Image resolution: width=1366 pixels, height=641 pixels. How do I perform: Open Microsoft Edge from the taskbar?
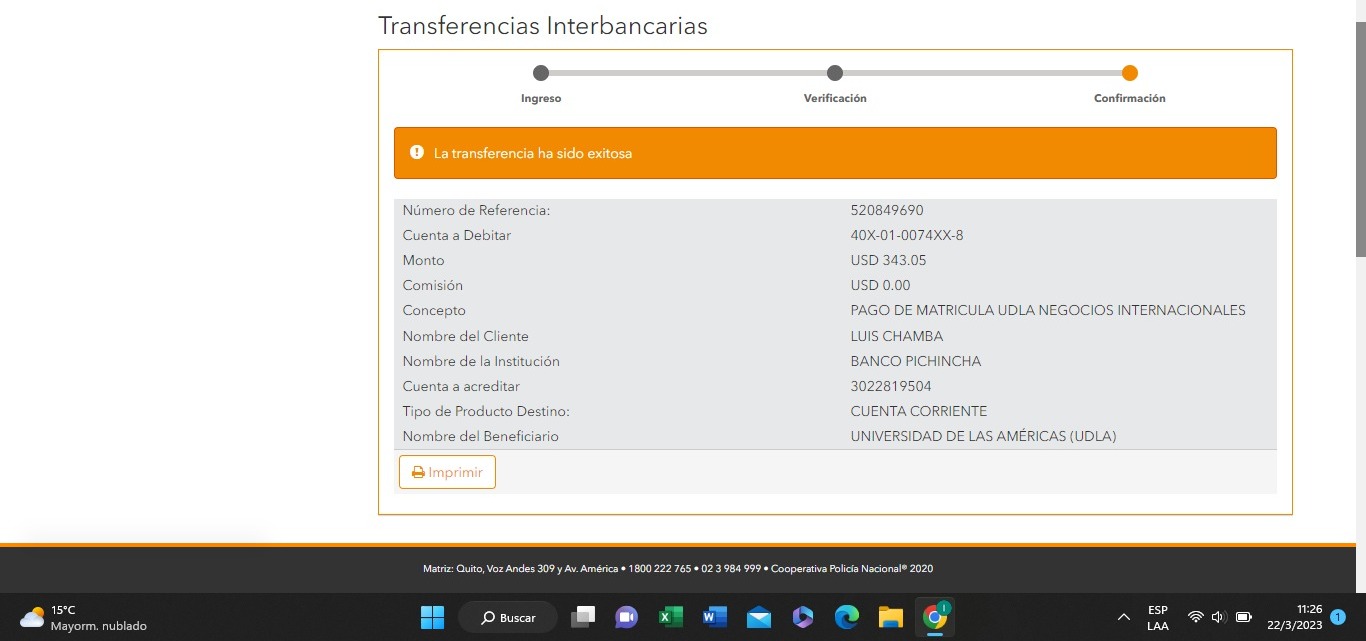pyautogui.click(x=847, y=617)
